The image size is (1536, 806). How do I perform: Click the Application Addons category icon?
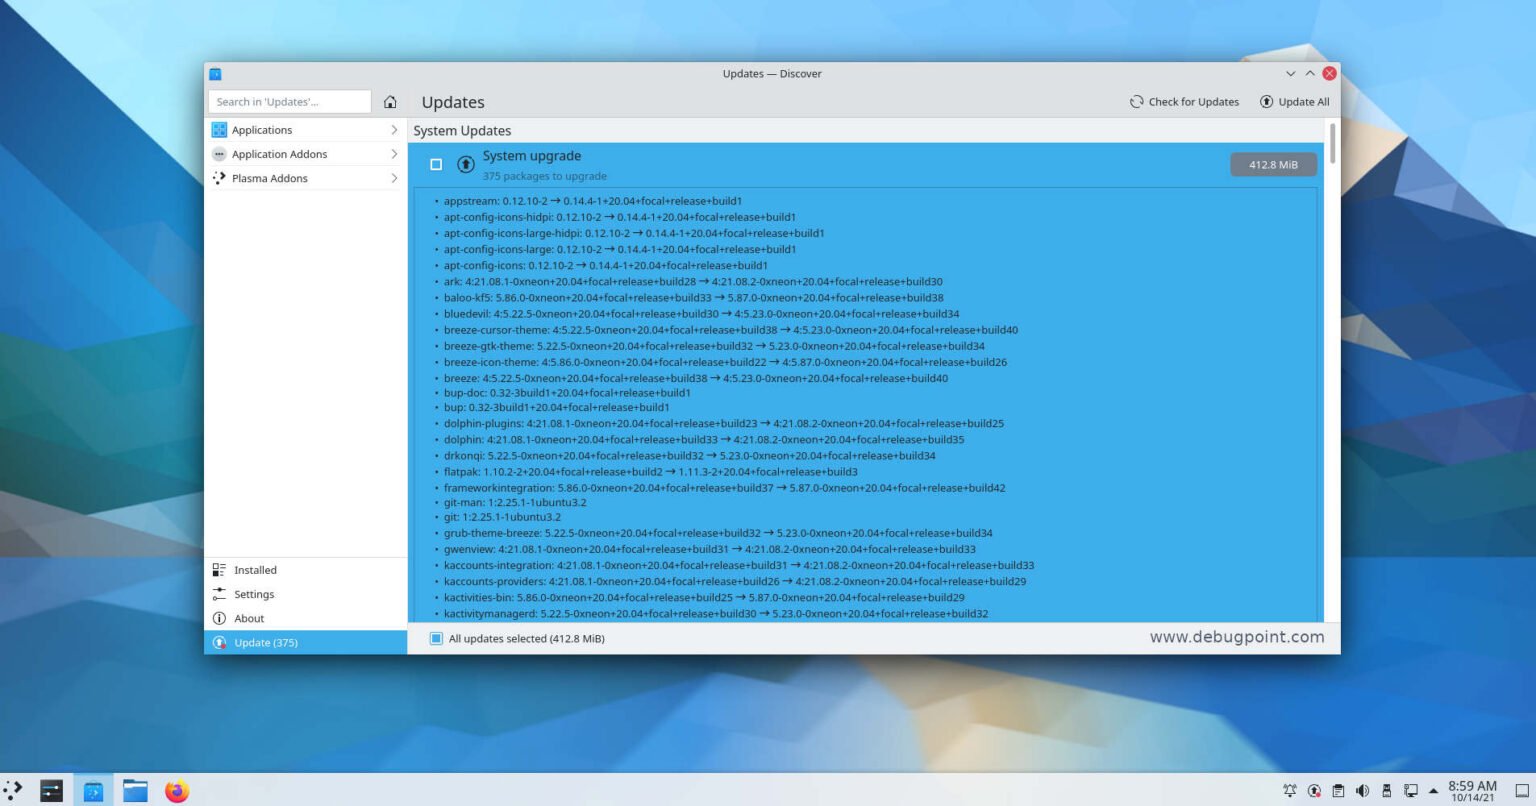[219, 154]
